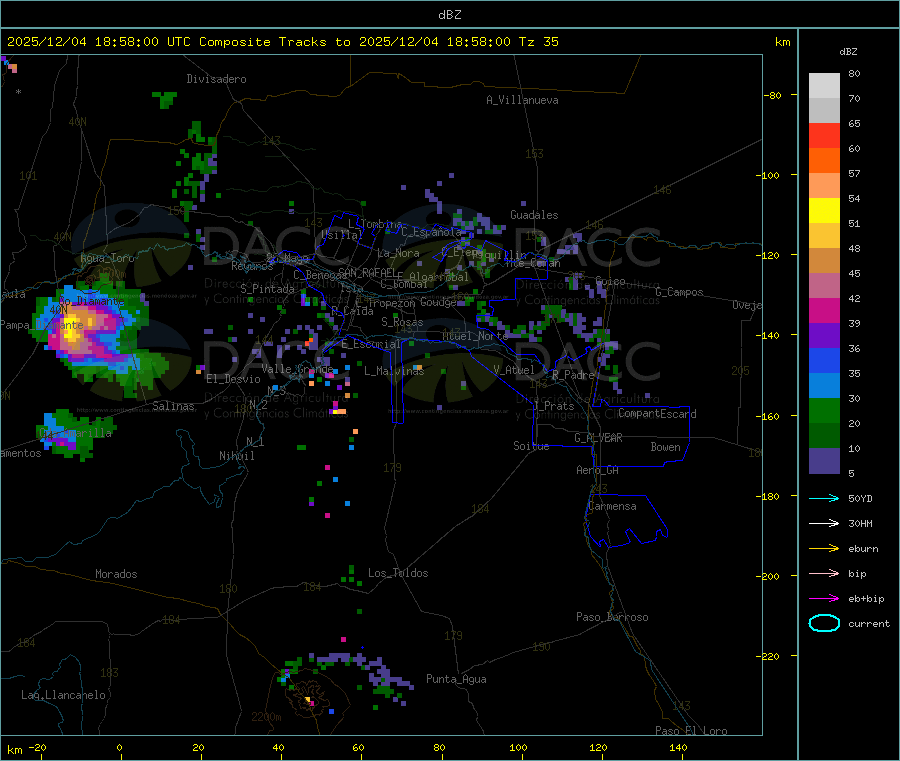Click the red 60 dBZ color swatch

(x=824, y=135)
